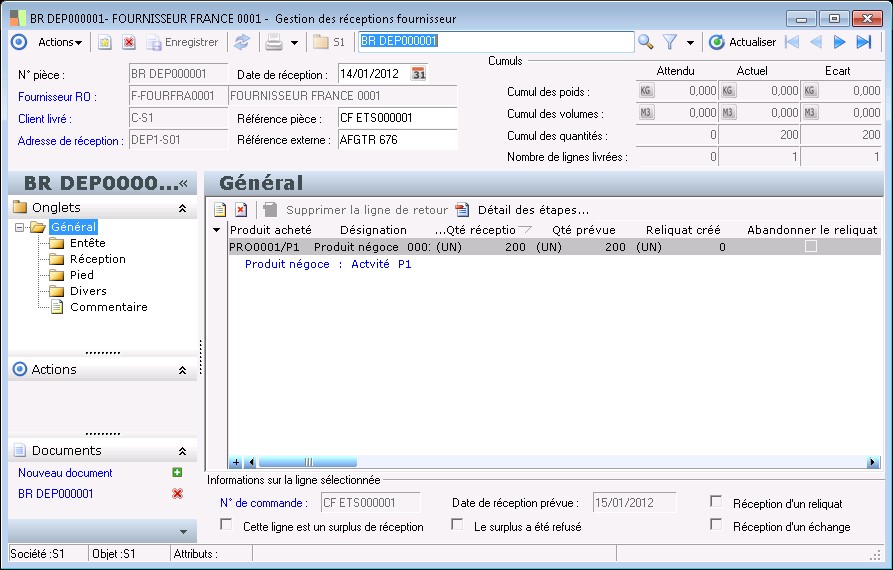Image resolution: width=893 pixels, height=570 pixels.
Task: Sort by Qté réception column header
Action: tap(483, 230)
